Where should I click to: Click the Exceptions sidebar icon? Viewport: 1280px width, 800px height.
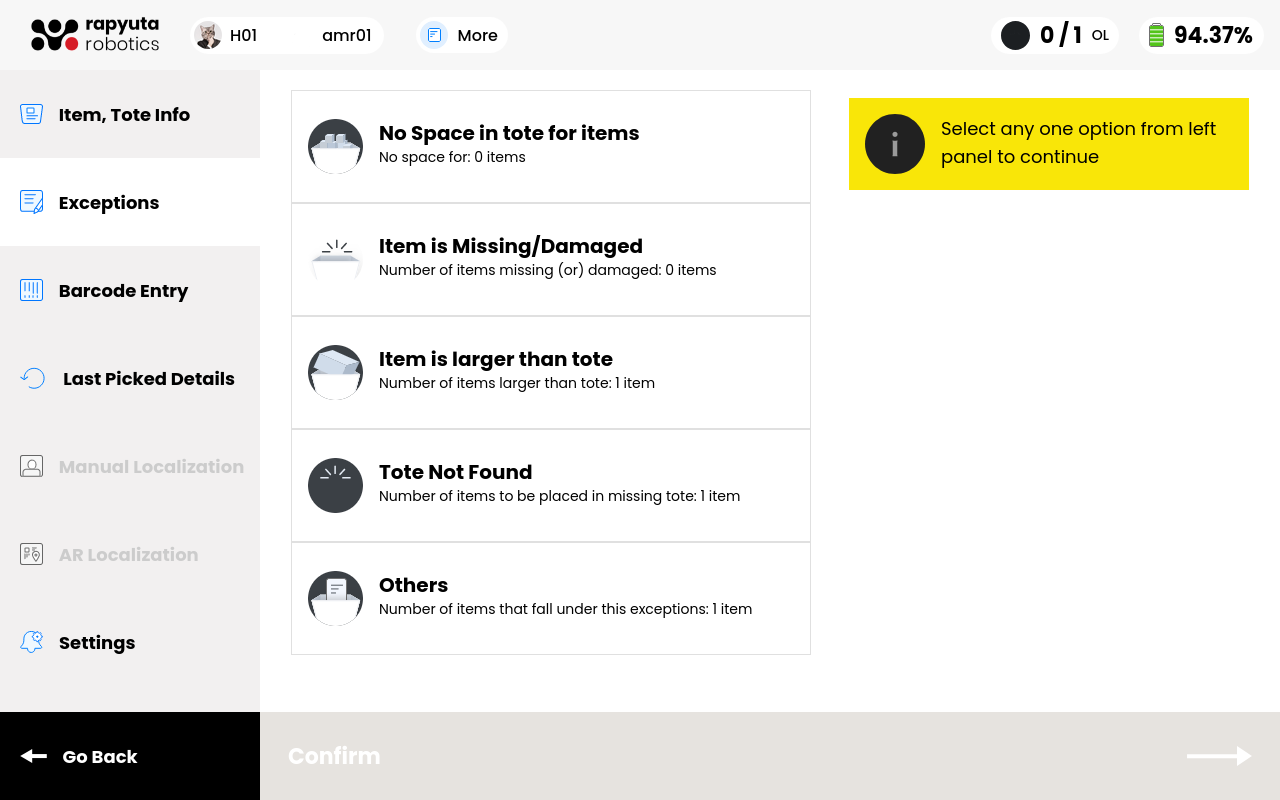(32, 202)
